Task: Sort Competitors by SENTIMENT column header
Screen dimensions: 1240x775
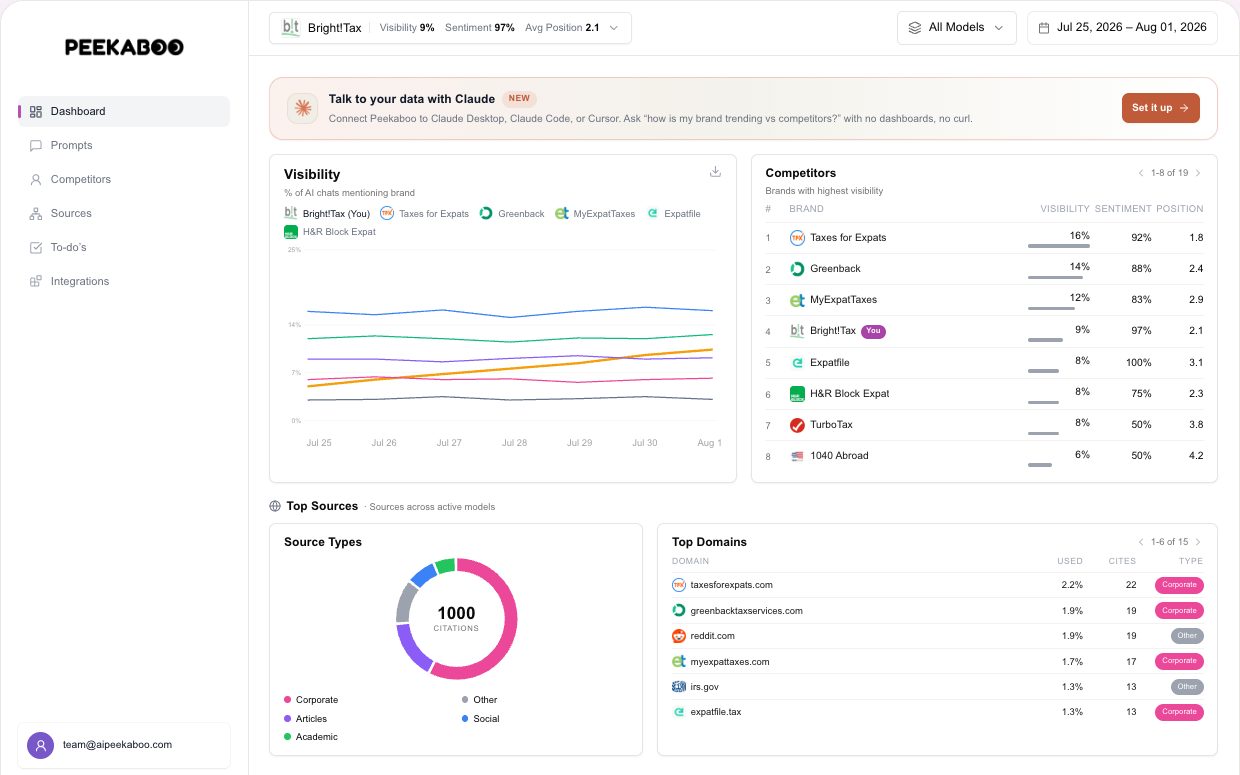Action: pos(1123,209)
